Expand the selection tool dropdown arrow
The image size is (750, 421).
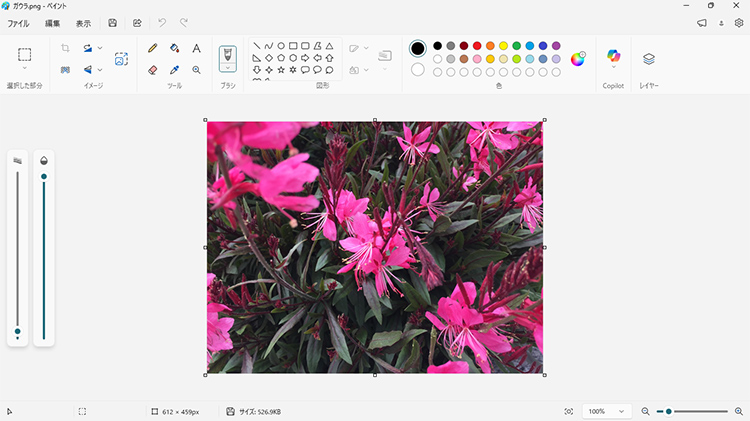25,69
